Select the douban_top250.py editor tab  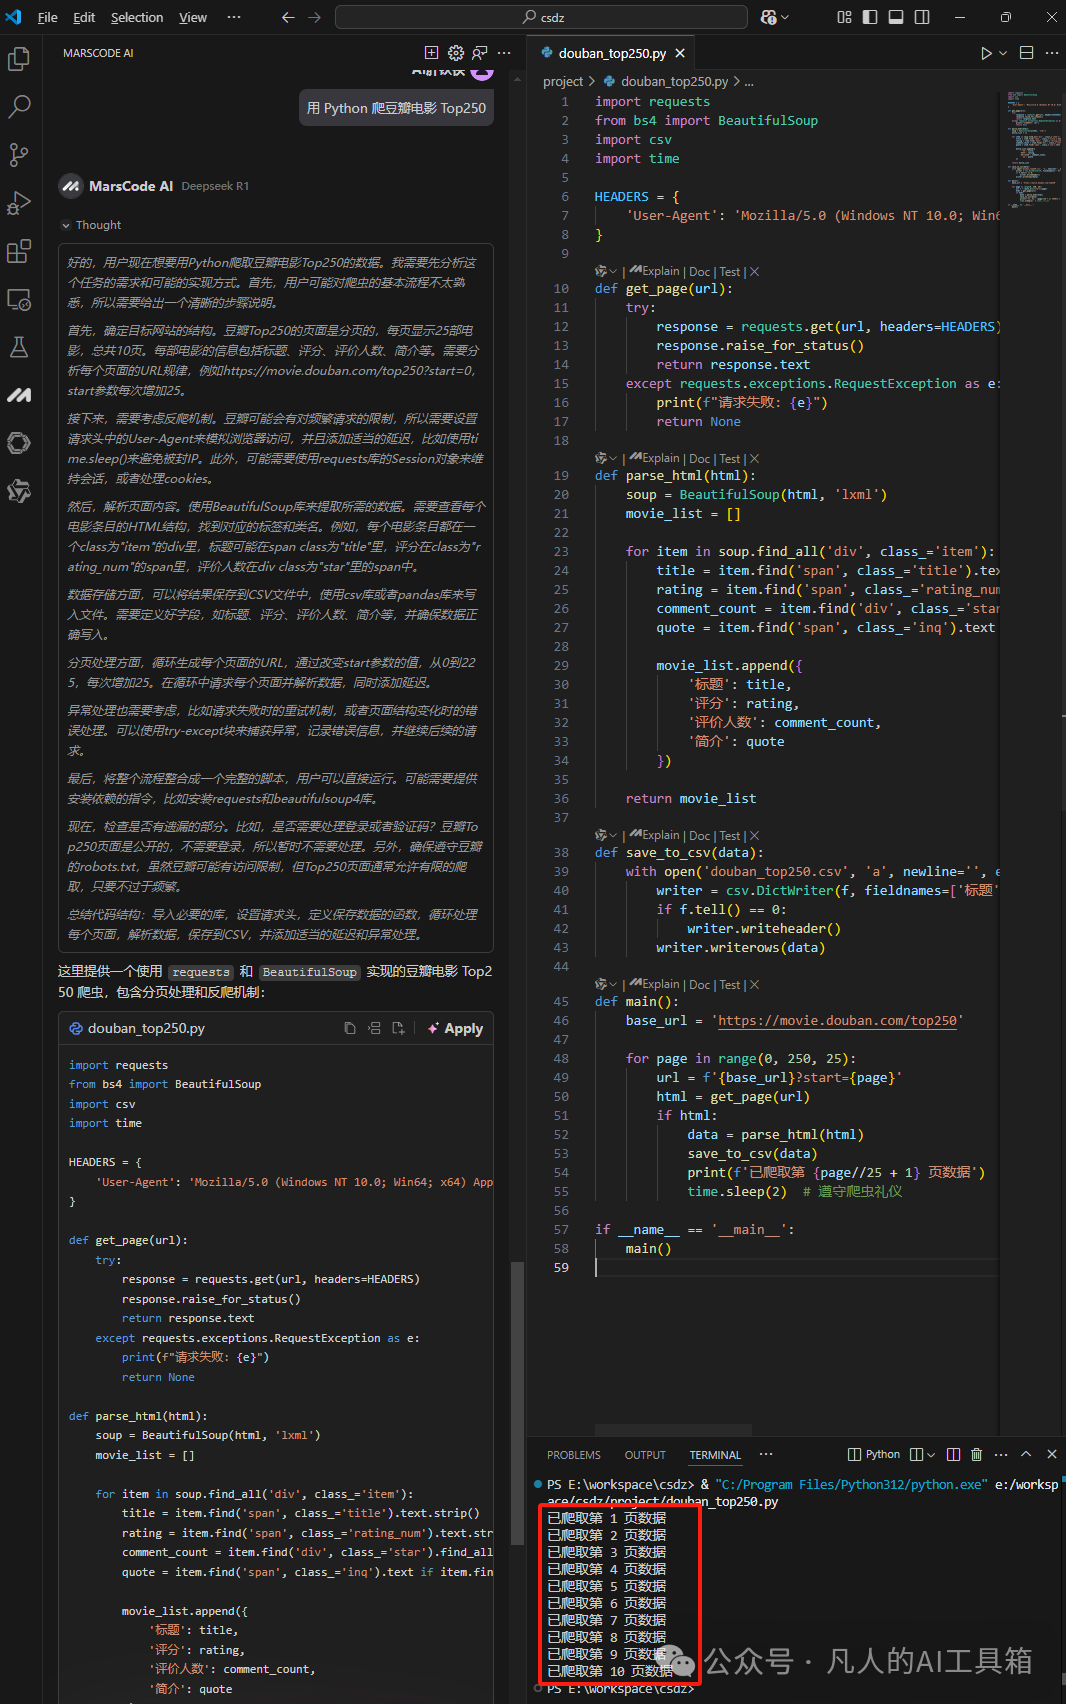pos(613,53)
